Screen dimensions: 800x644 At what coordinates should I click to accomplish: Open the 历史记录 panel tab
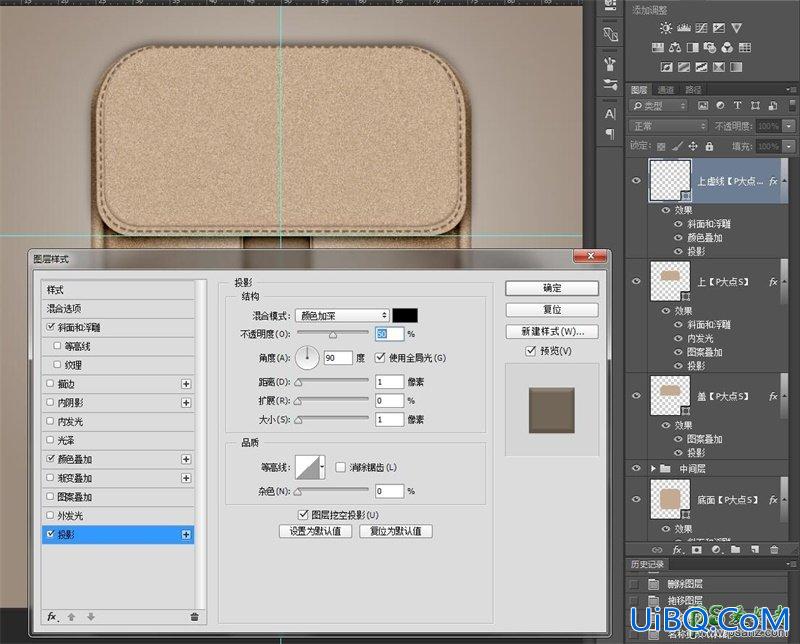click(x=647, y=564)
